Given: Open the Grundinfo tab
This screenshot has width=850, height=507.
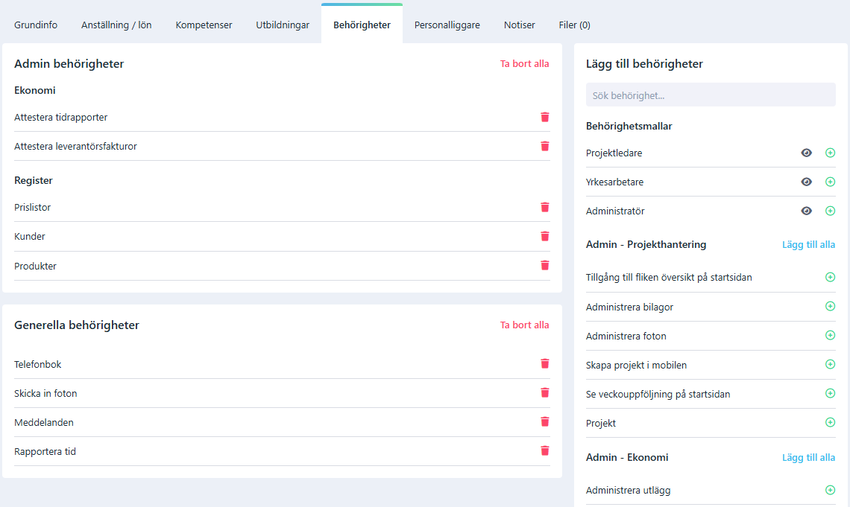Looking at the screenshot, I should [36, 25].
